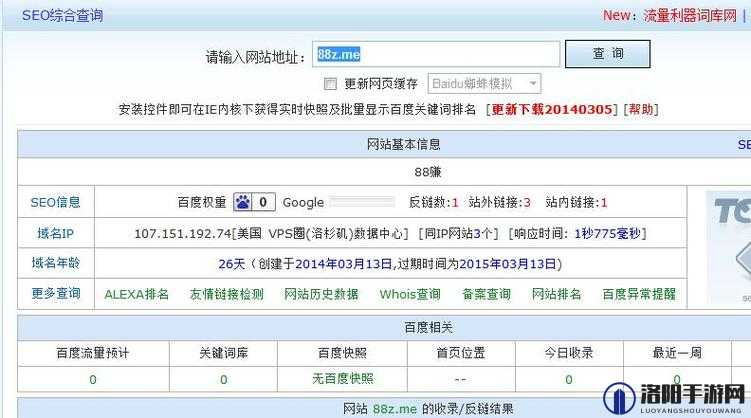The height and width of the screenshot is (418, 751).
Task: Open the 帮助 link
Action: (641, 109)
